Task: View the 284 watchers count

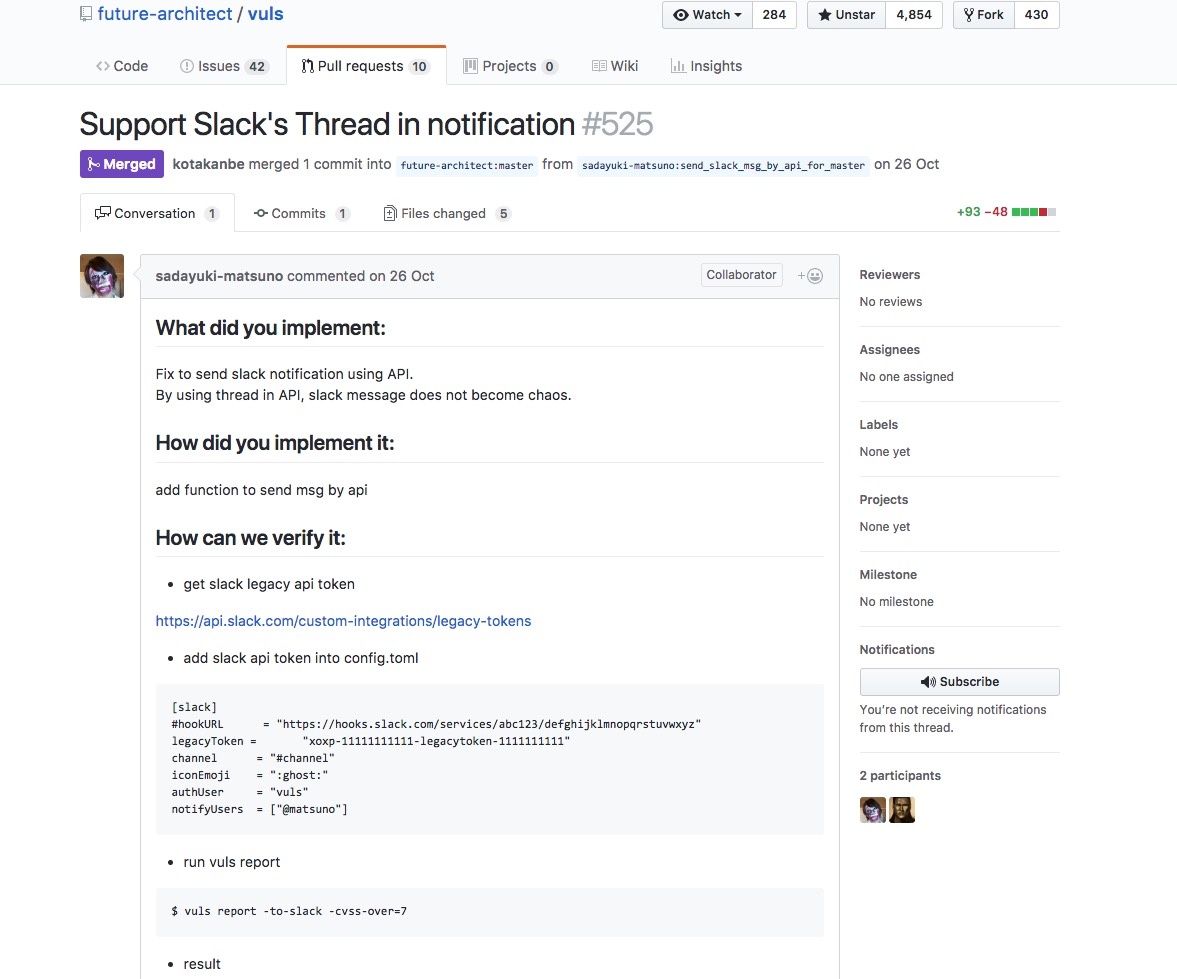Action: coord(773,15)
